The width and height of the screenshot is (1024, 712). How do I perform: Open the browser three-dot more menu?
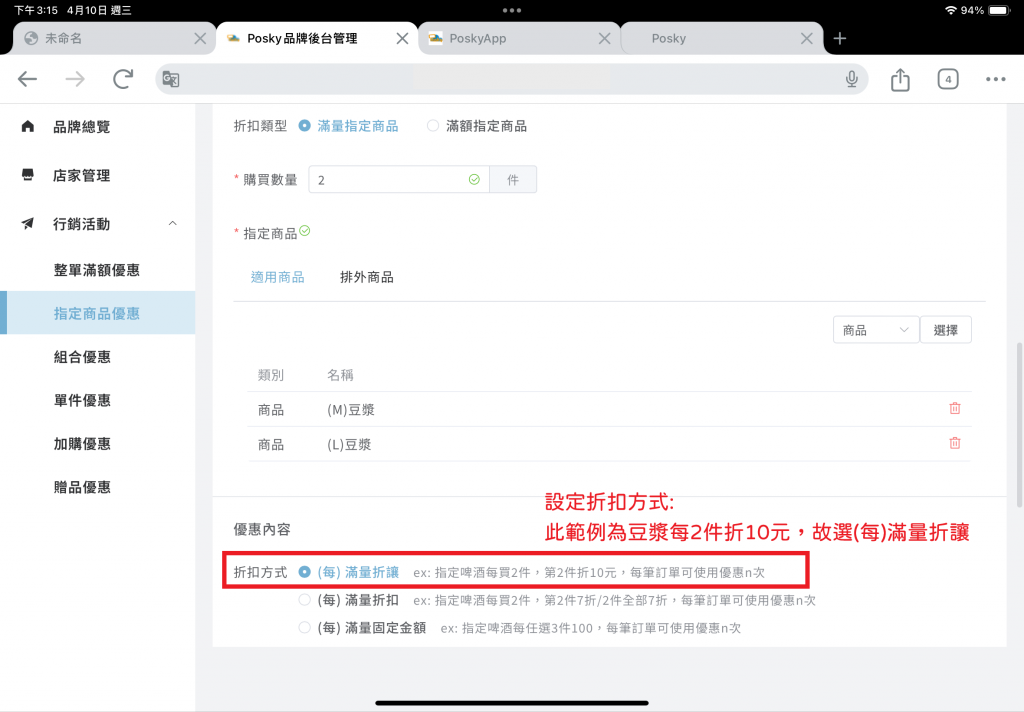[995, 79]
